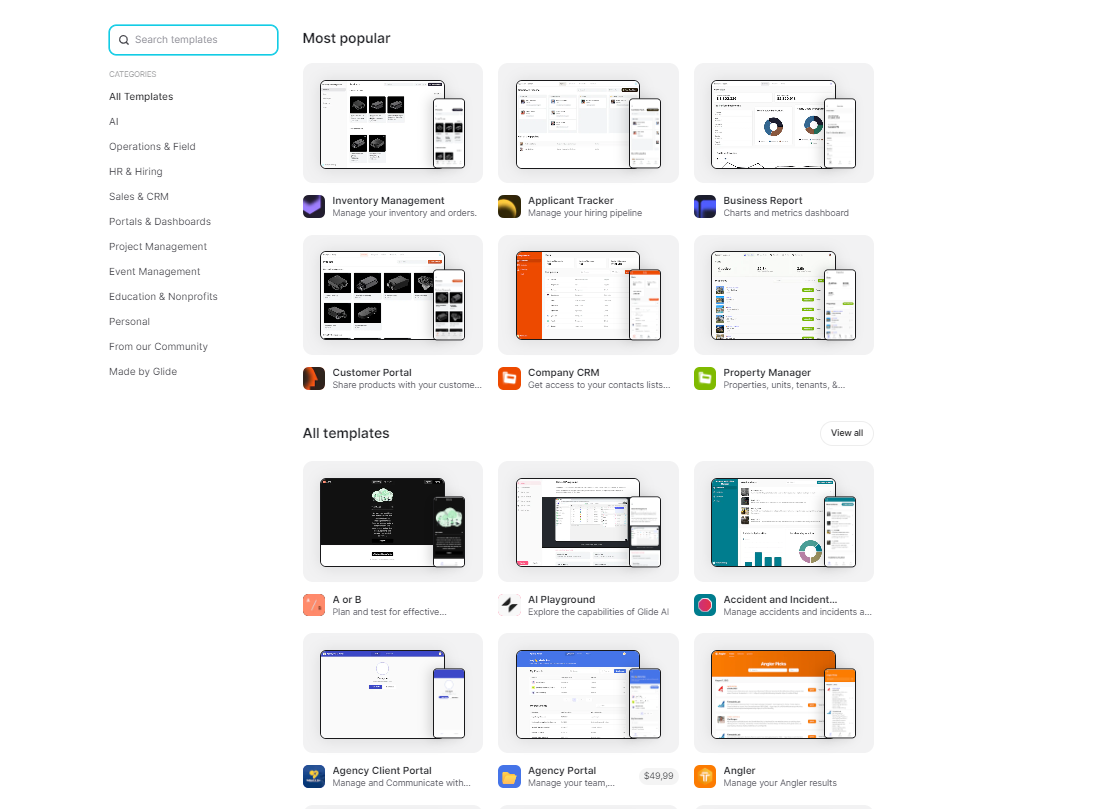This screenshot has width=1096, height=809.
Task: Open the Inventory Management template title
Action: (x=388, y=201)
